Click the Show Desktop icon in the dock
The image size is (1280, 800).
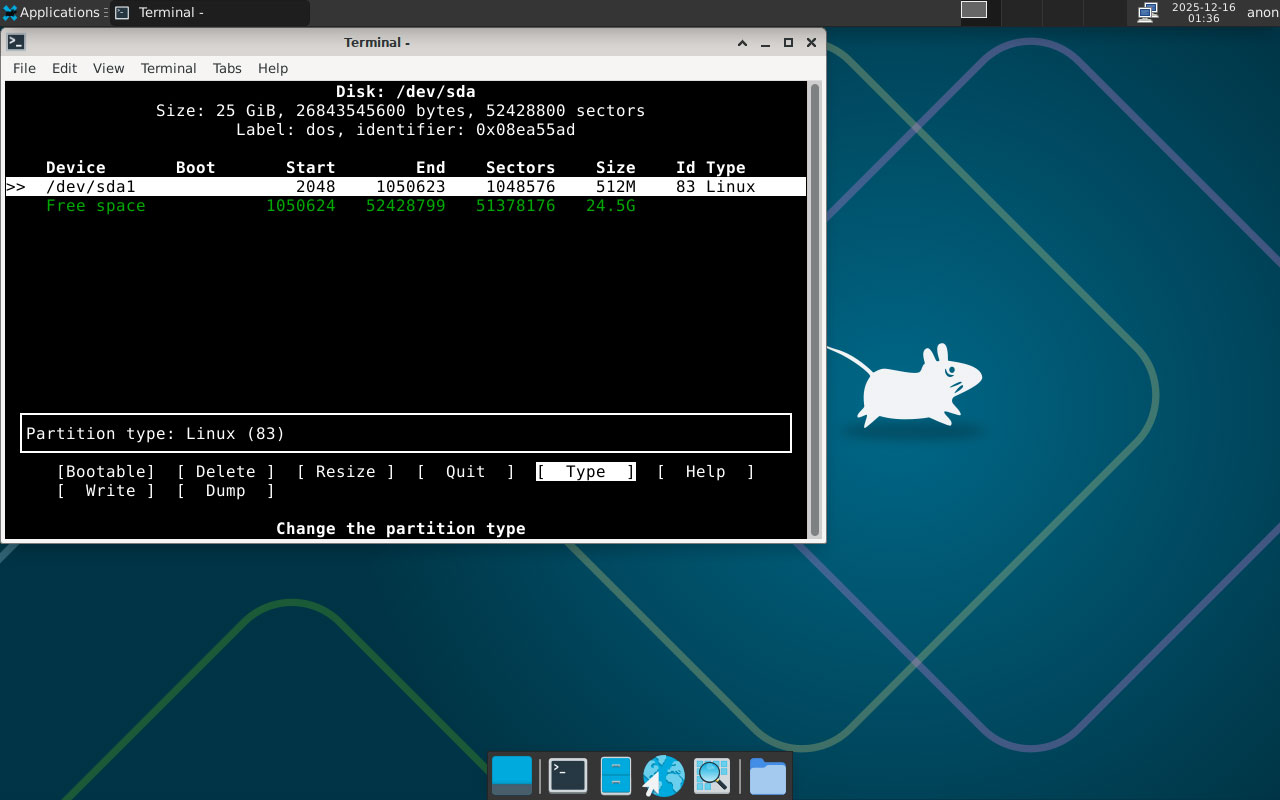coord(512,776)
